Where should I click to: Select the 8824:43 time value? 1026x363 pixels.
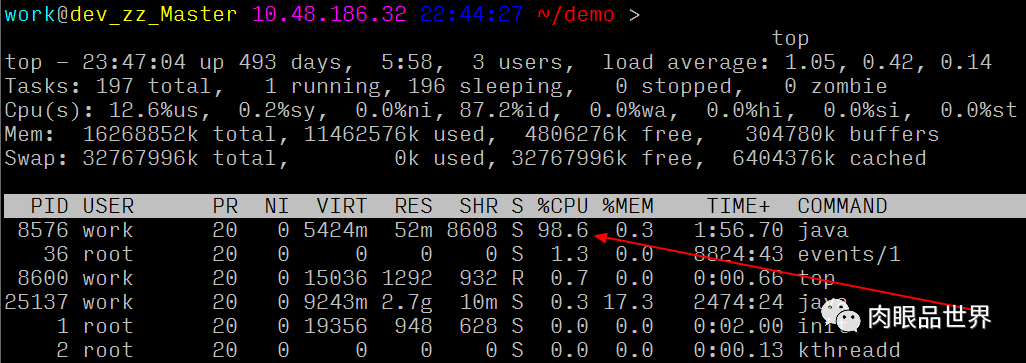click(738, 254)
